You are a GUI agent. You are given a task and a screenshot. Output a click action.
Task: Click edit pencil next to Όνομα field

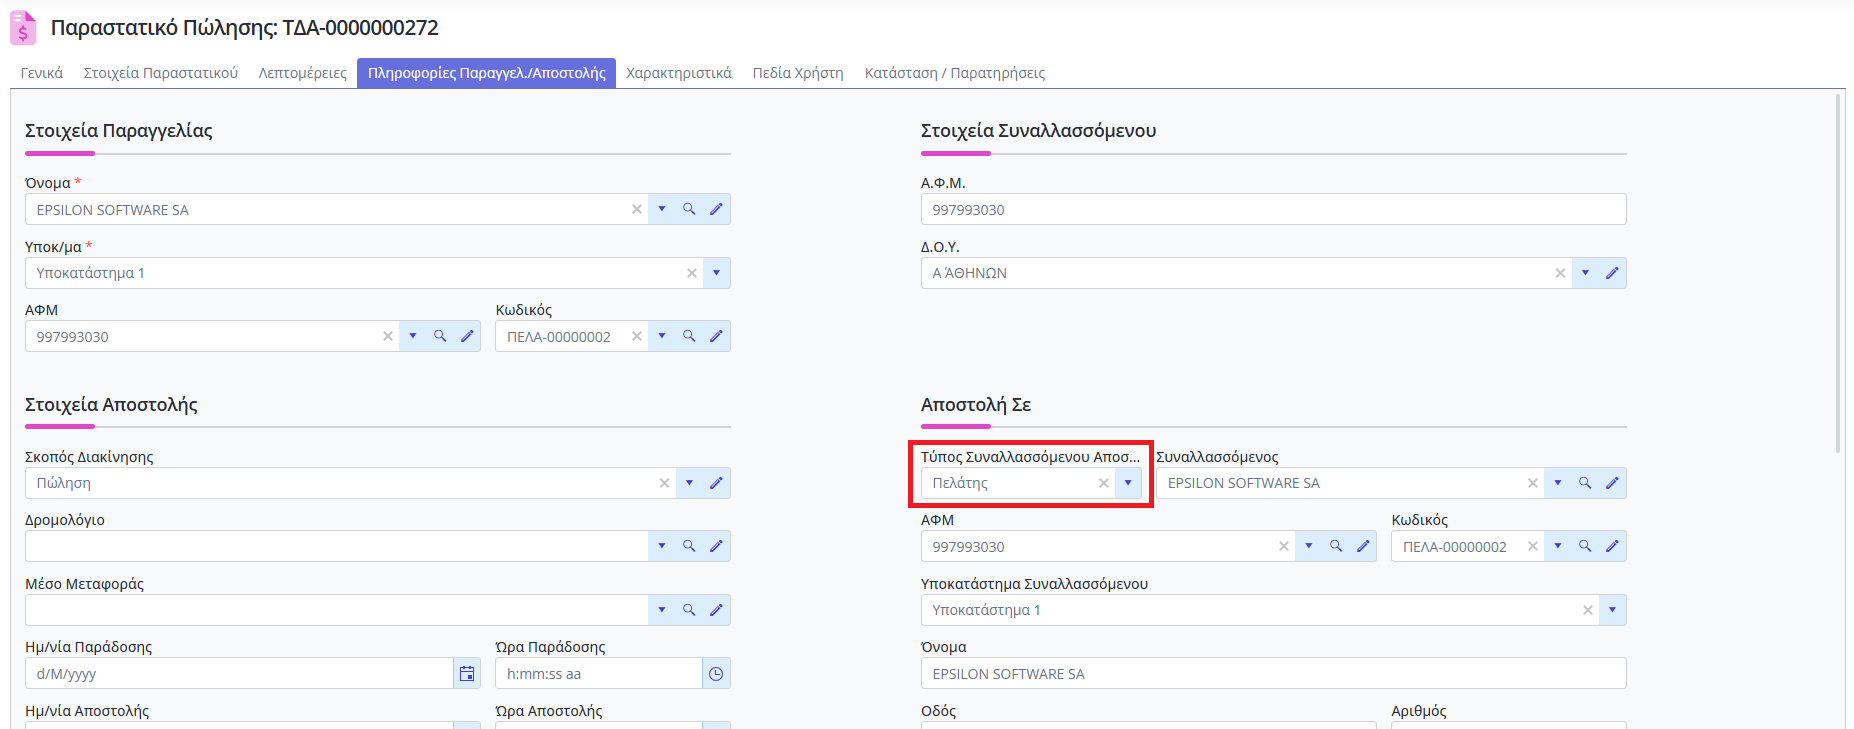pyautogui.click(x=716, y=209)
